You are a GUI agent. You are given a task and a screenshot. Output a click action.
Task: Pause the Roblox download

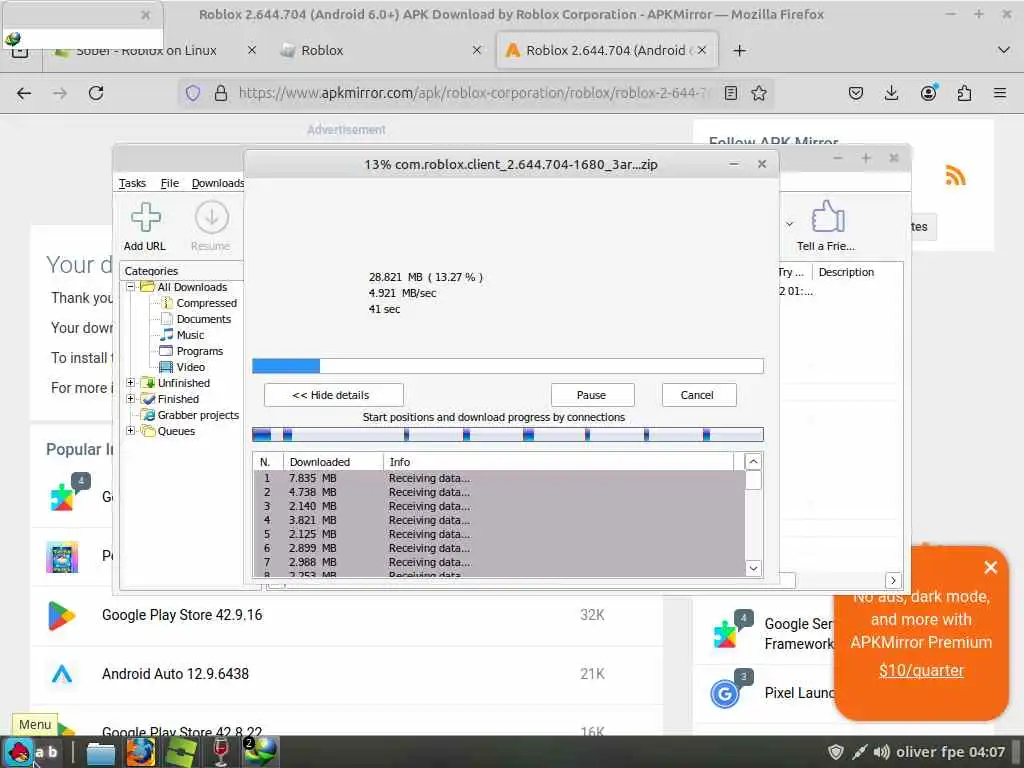click(592, 395)
